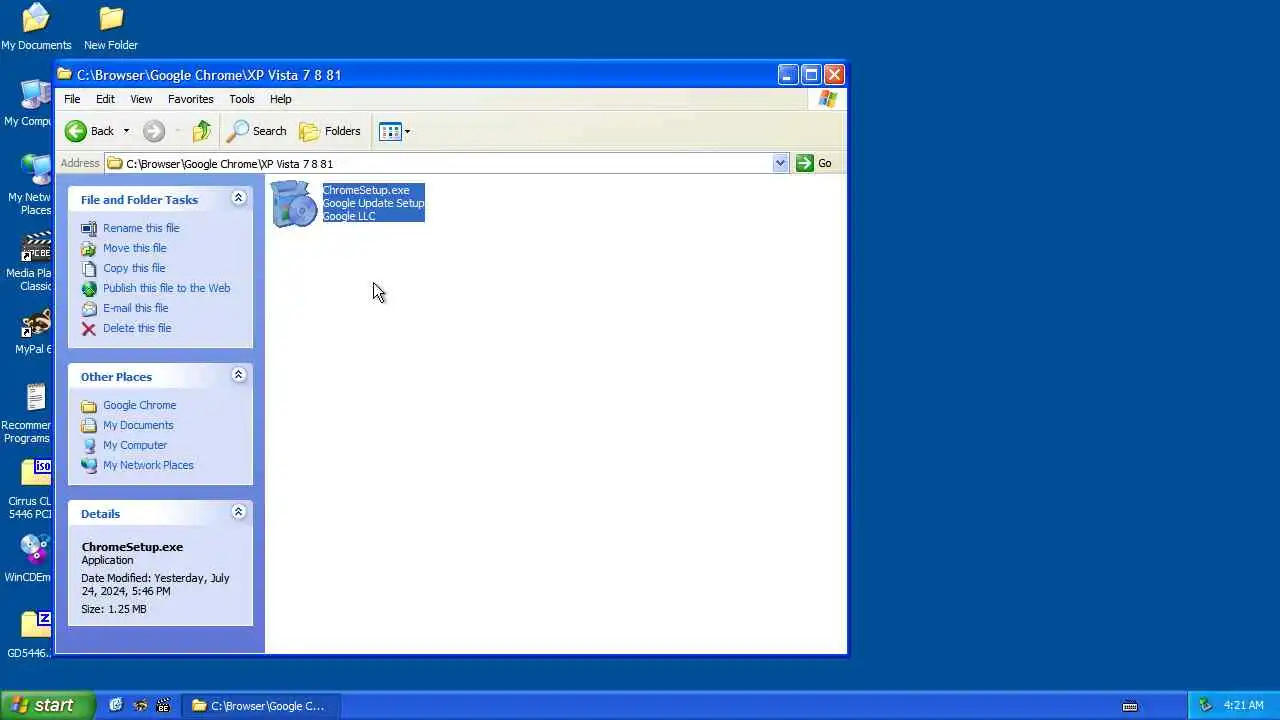Expand the Address bar dropdown

pyautogui.click(x=780, y=163)
